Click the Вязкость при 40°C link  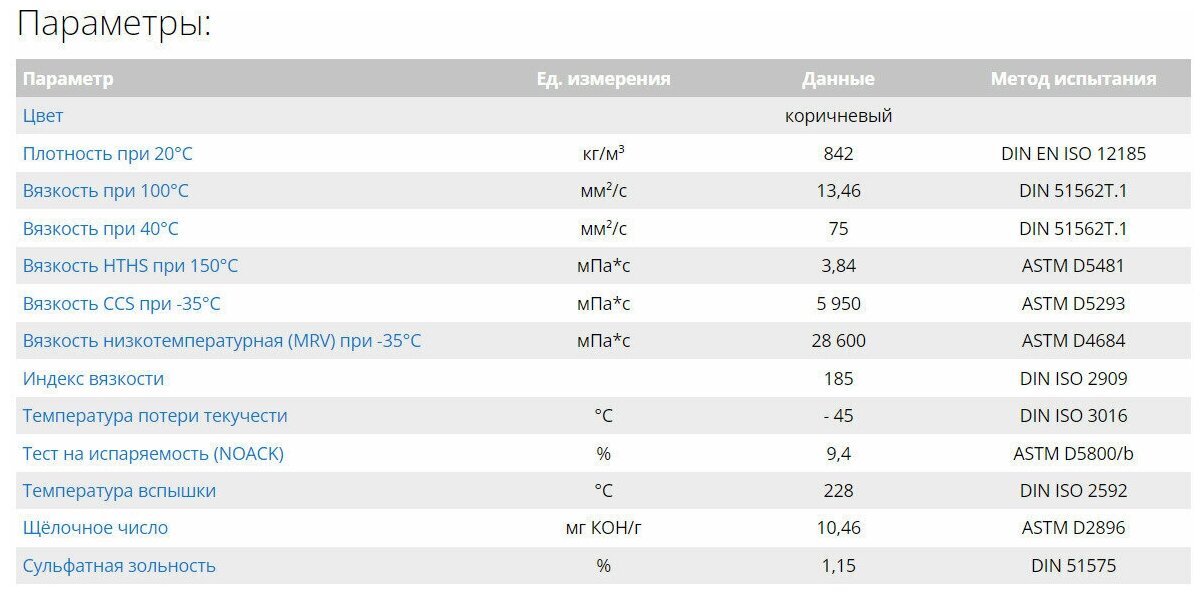tap(100, 229)
